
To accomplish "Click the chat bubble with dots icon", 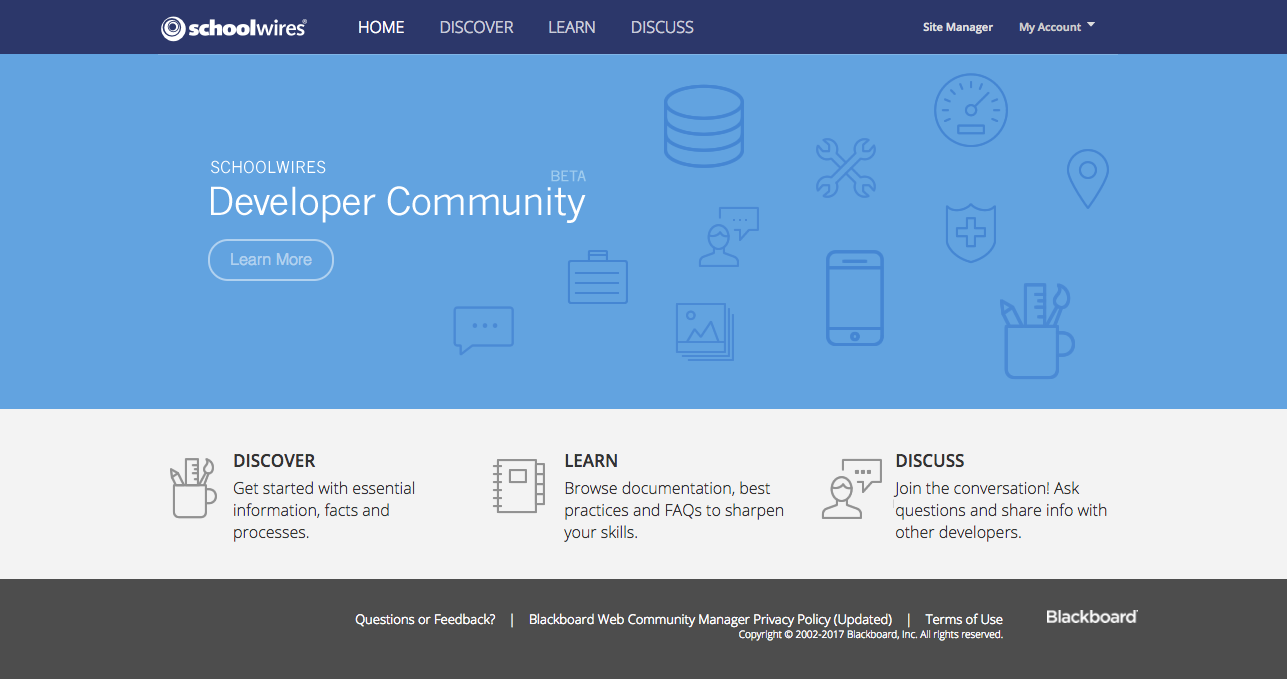I will click(x=484, y=330).
